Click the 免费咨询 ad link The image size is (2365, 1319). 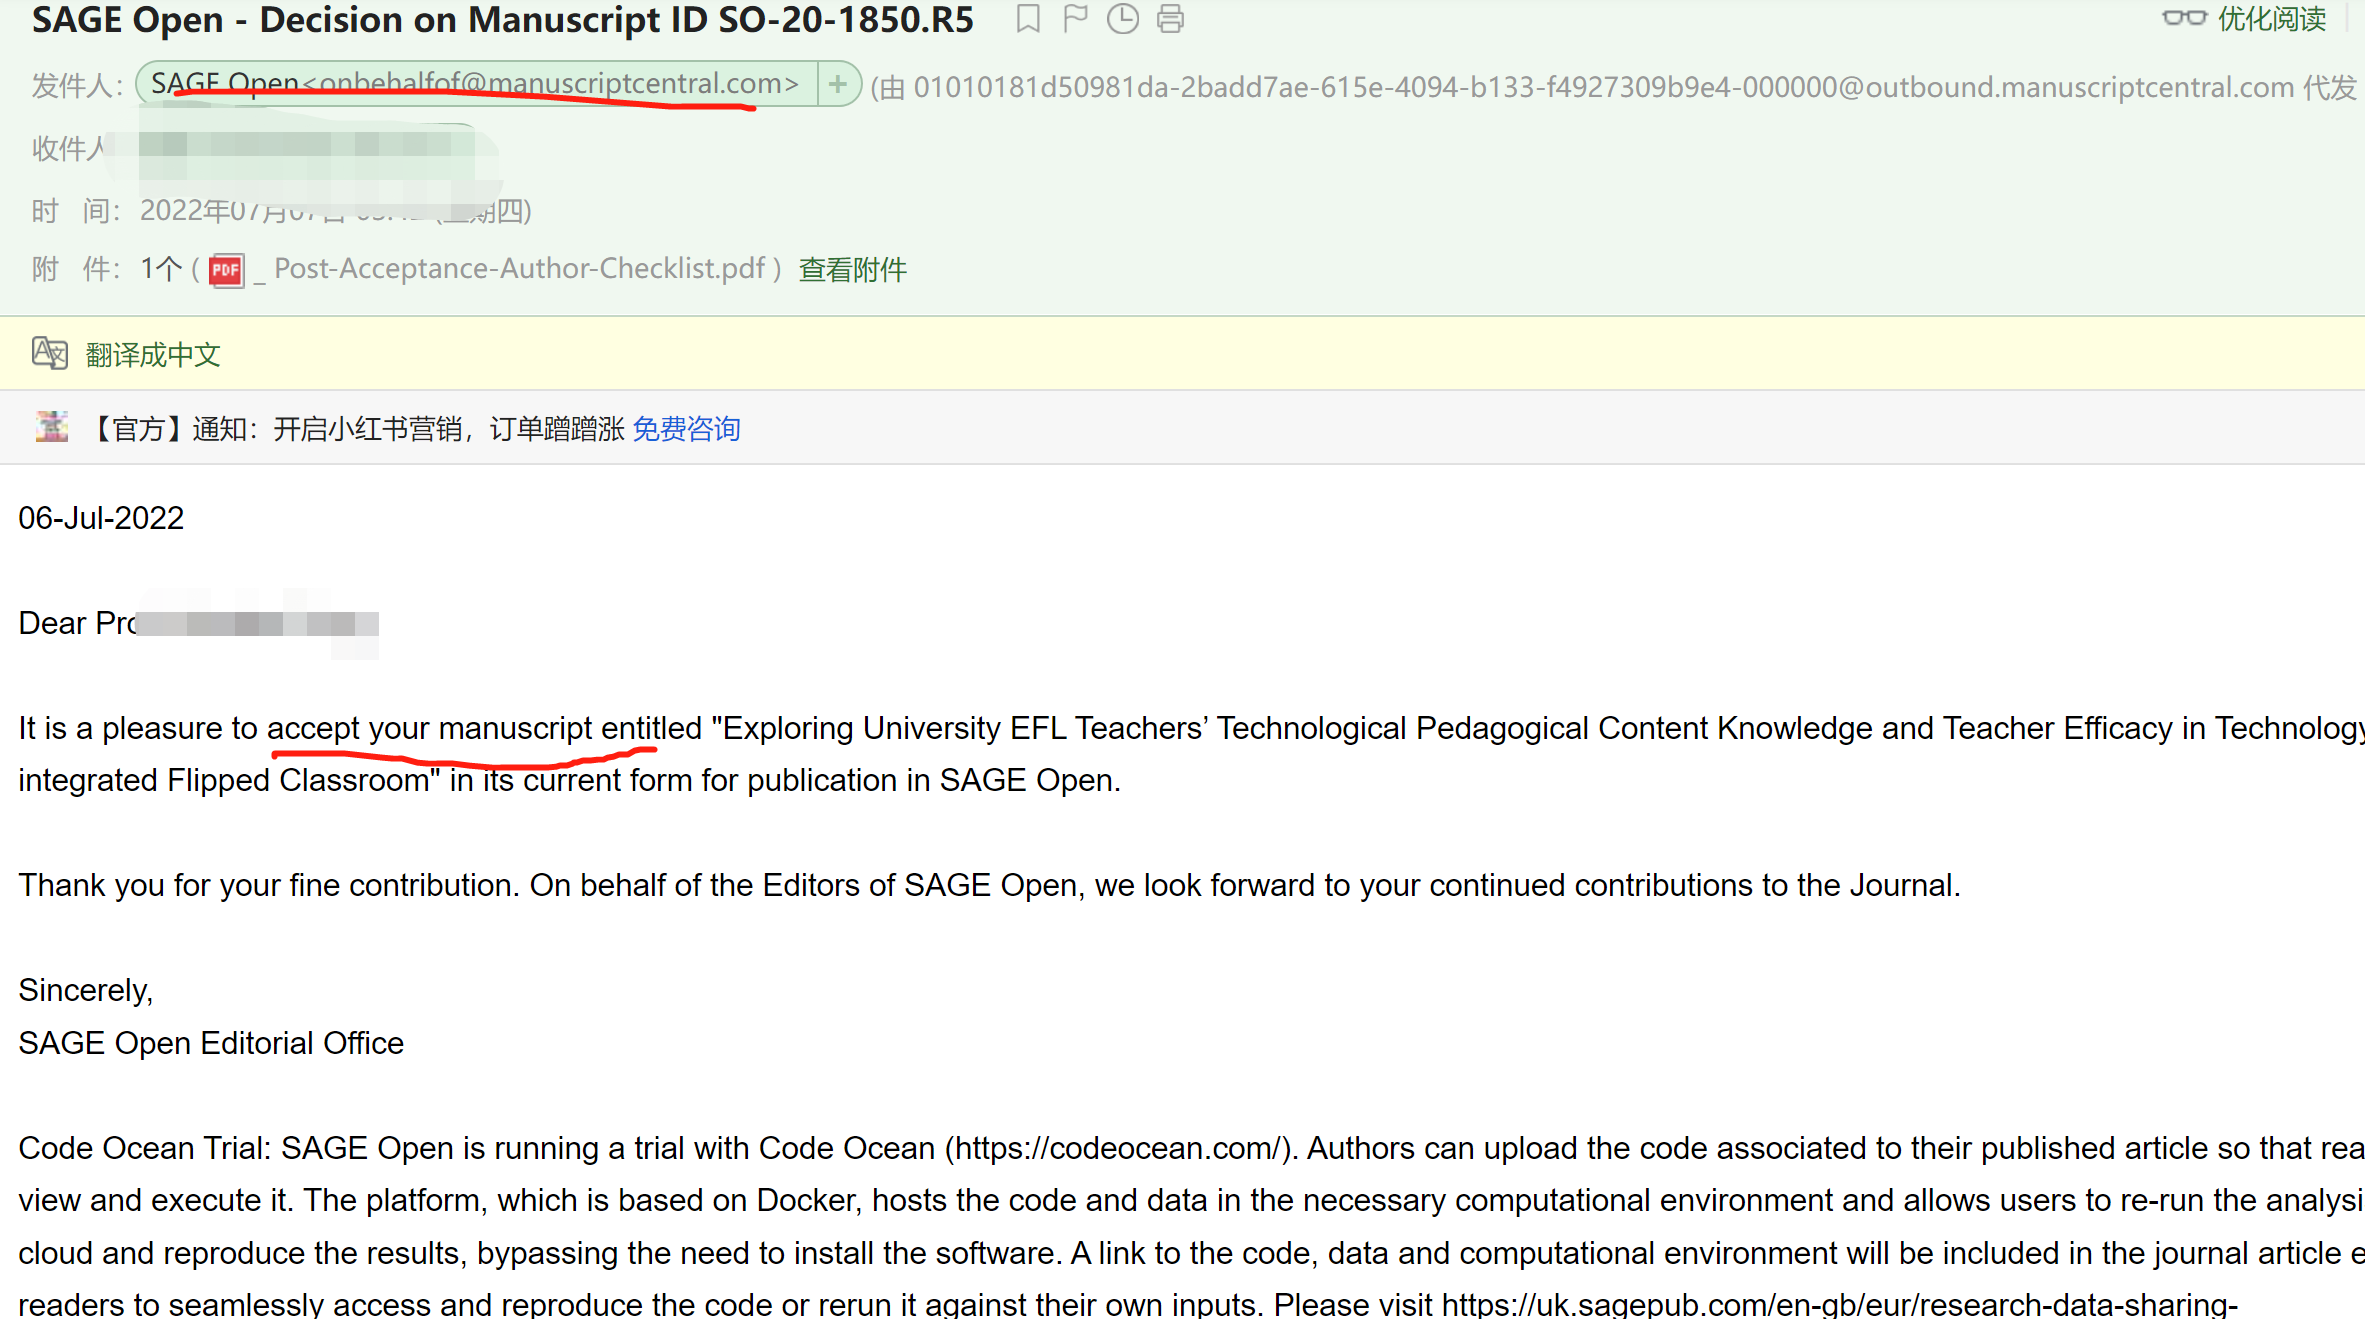click(x=686, y=429)
